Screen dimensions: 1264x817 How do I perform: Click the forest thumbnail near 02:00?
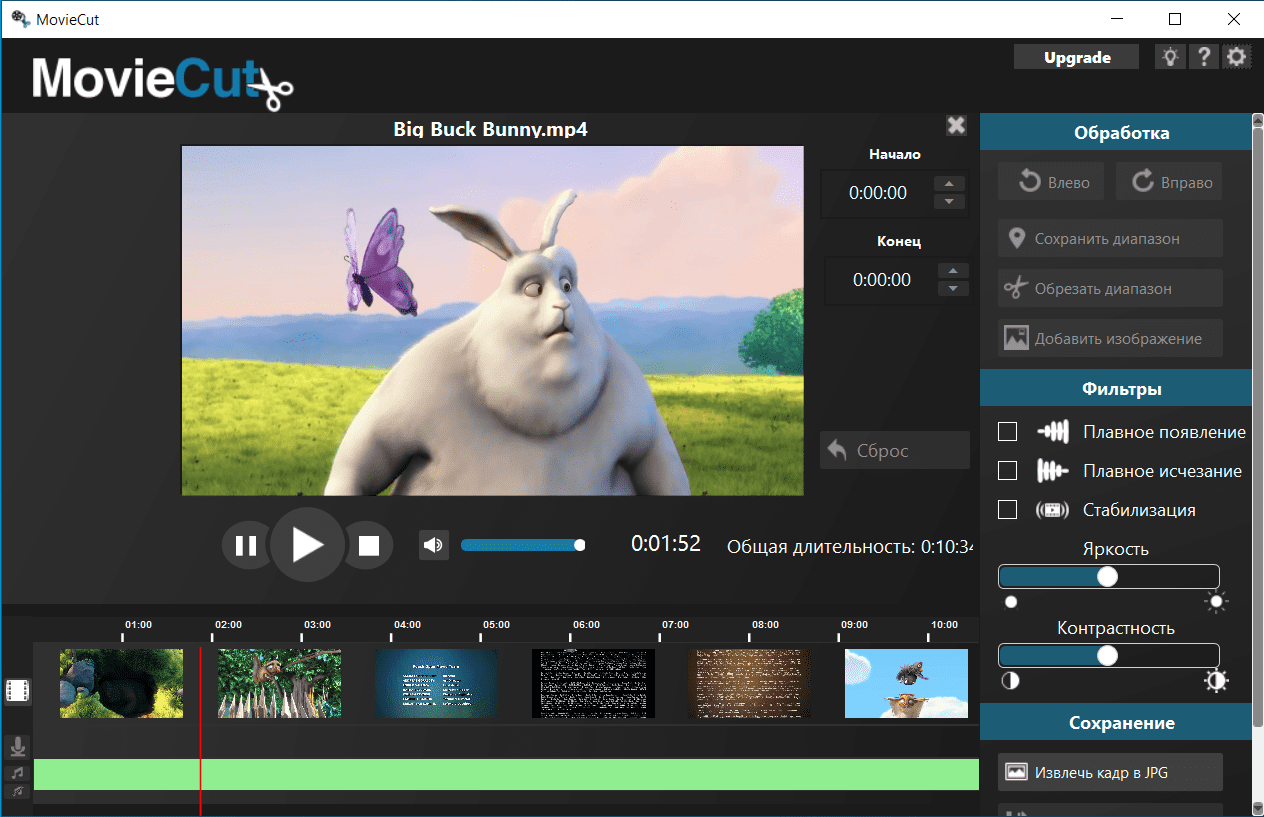point(279,683)
